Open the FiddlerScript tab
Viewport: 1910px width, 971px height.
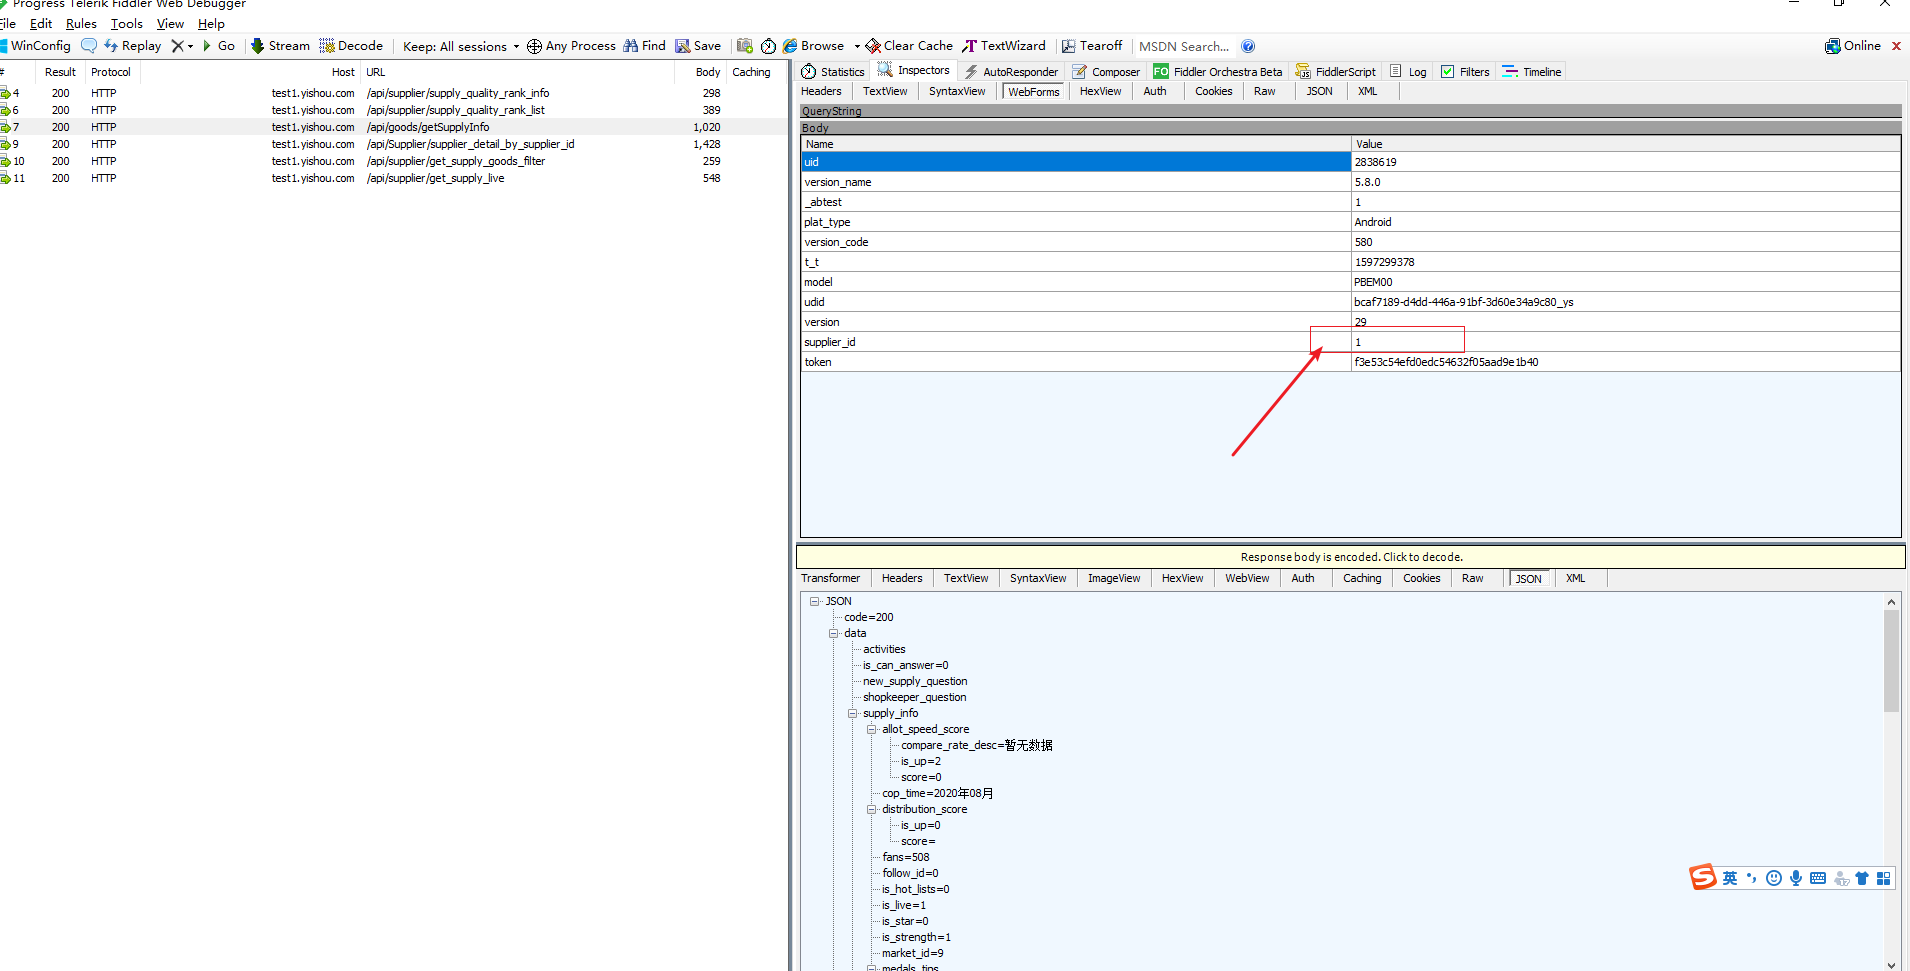(1336, 72)
